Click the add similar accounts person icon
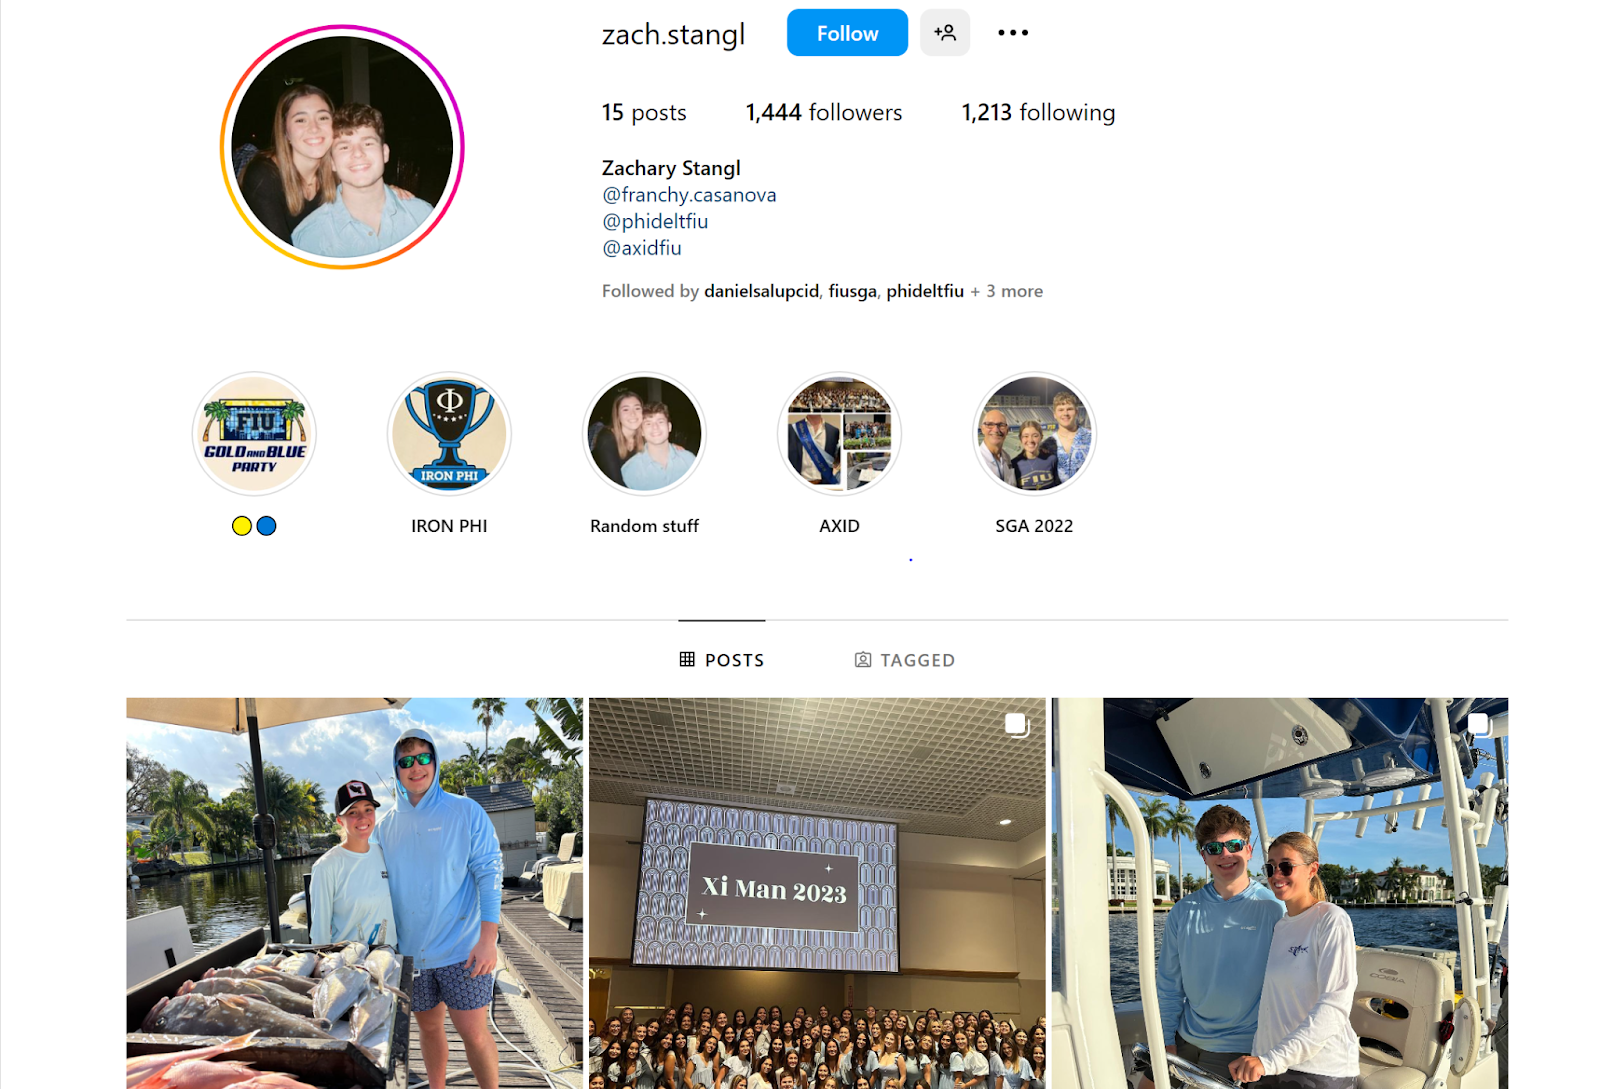This screenshot has height=1089, width=1600. [x=945, y=33]
